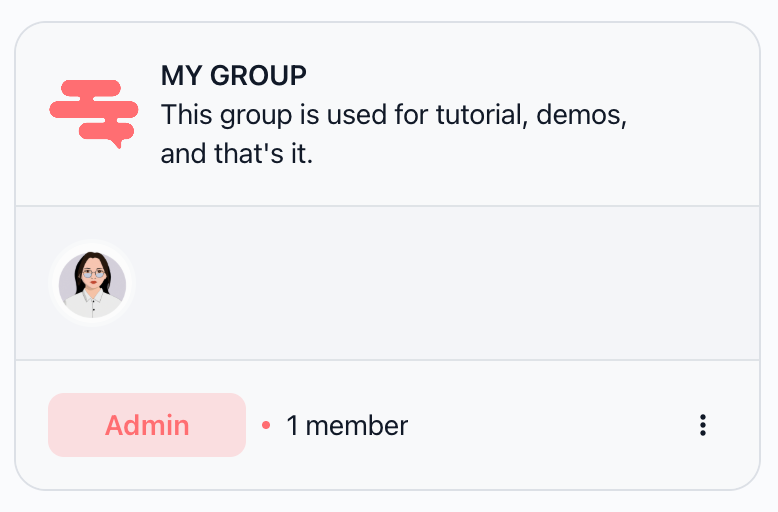778x512 pixels.
Task: Click the word GROUP in the heading
Action: (x=259, y=76)
